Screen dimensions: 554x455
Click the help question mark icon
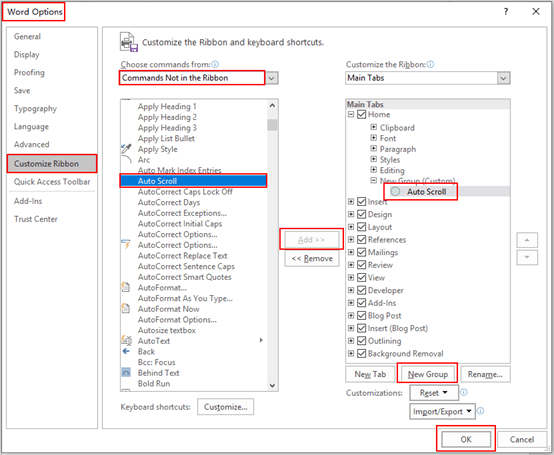click(506, 12)
